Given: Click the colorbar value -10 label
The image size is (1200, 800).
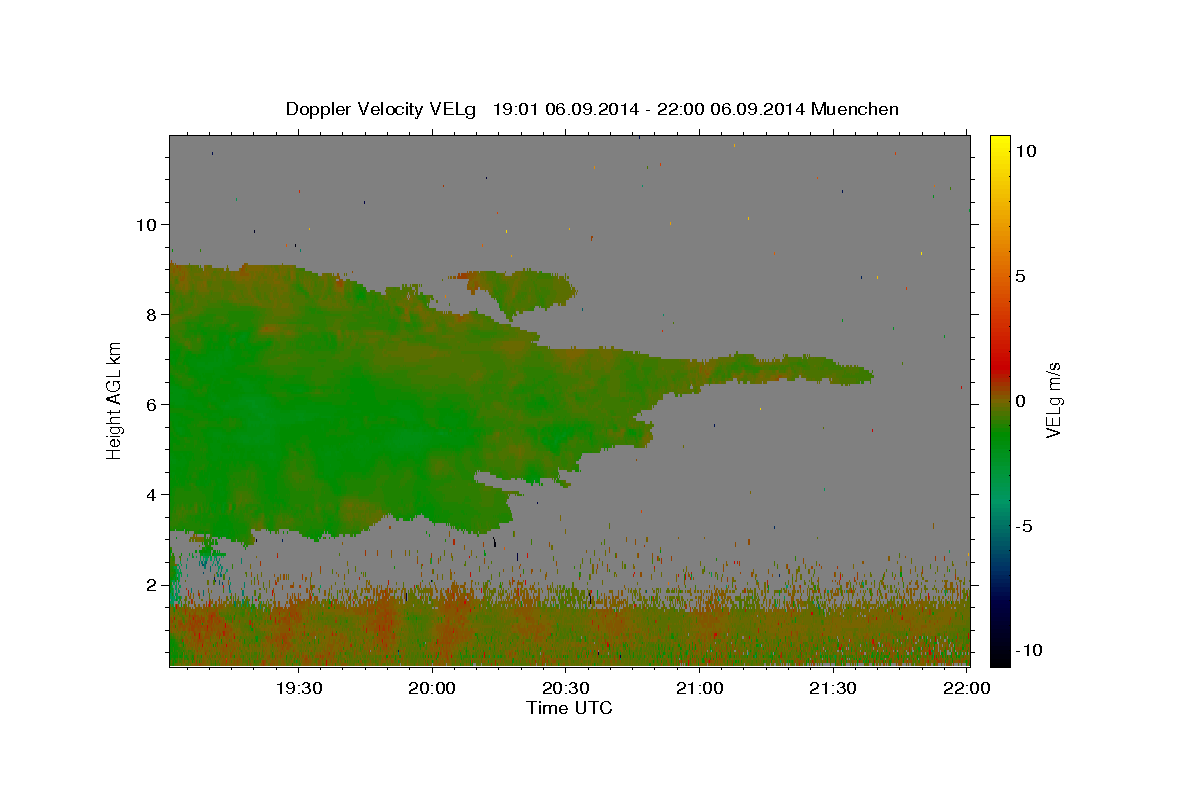Looking at the screenshot, I should (1028, 650).
